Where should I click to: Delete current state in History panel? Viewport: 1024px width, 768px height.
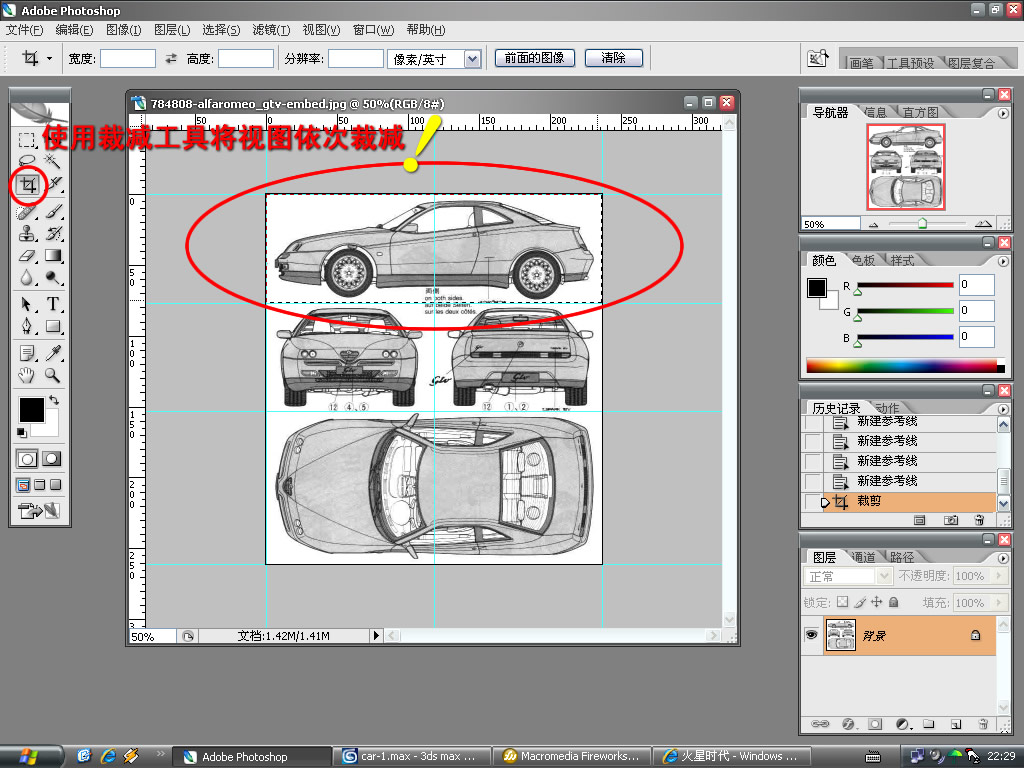(x=979, y=520)
